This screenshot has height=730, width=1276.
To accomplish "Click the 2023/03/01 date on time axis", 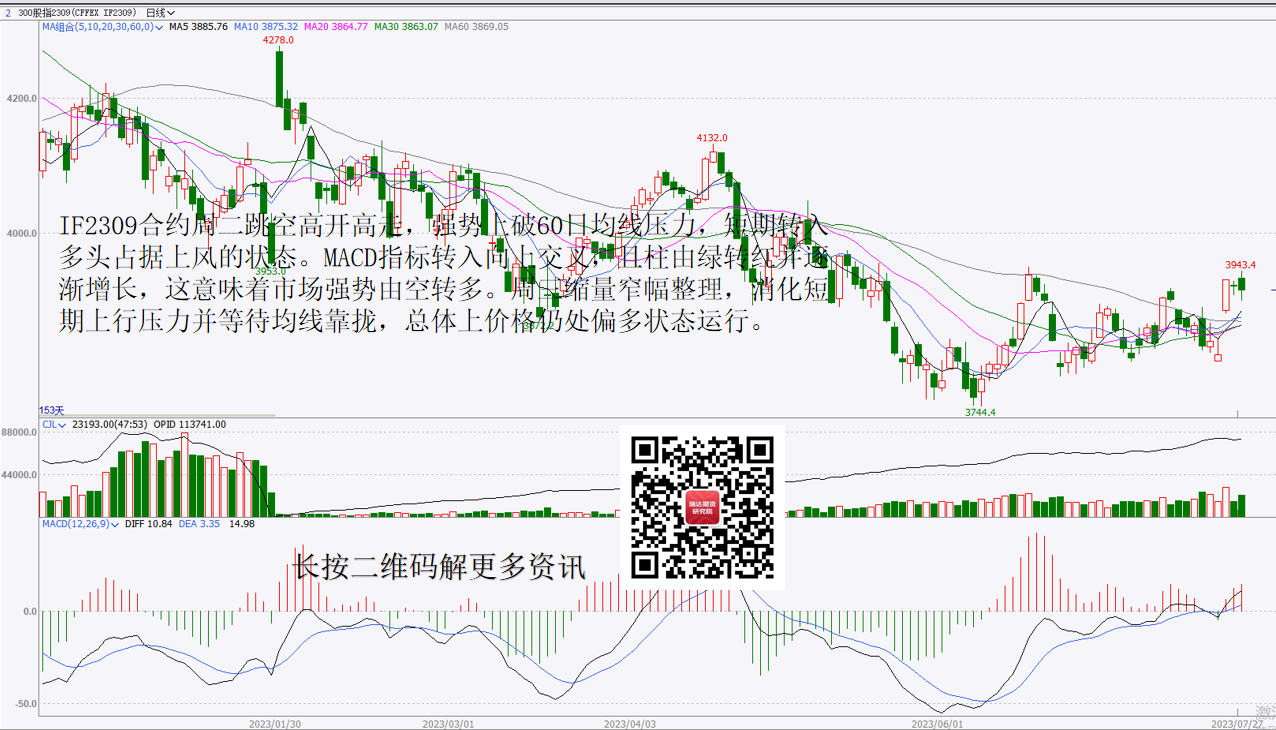I will (x=448, y=723).
